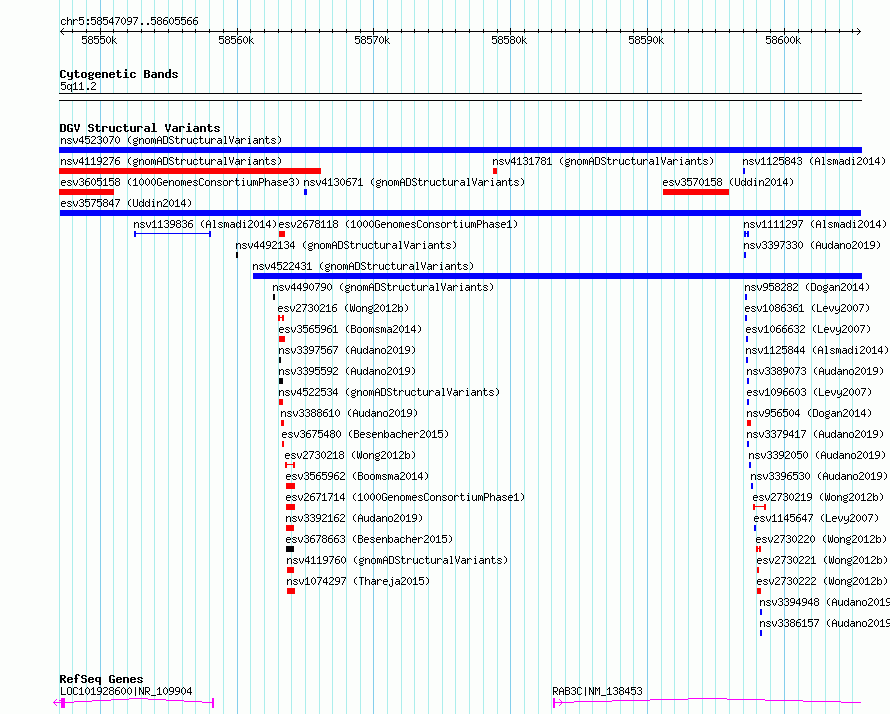This screenshot has width=890, height=714.
Task: Click the red bar of esv3570158
Action: click(696, 192)
